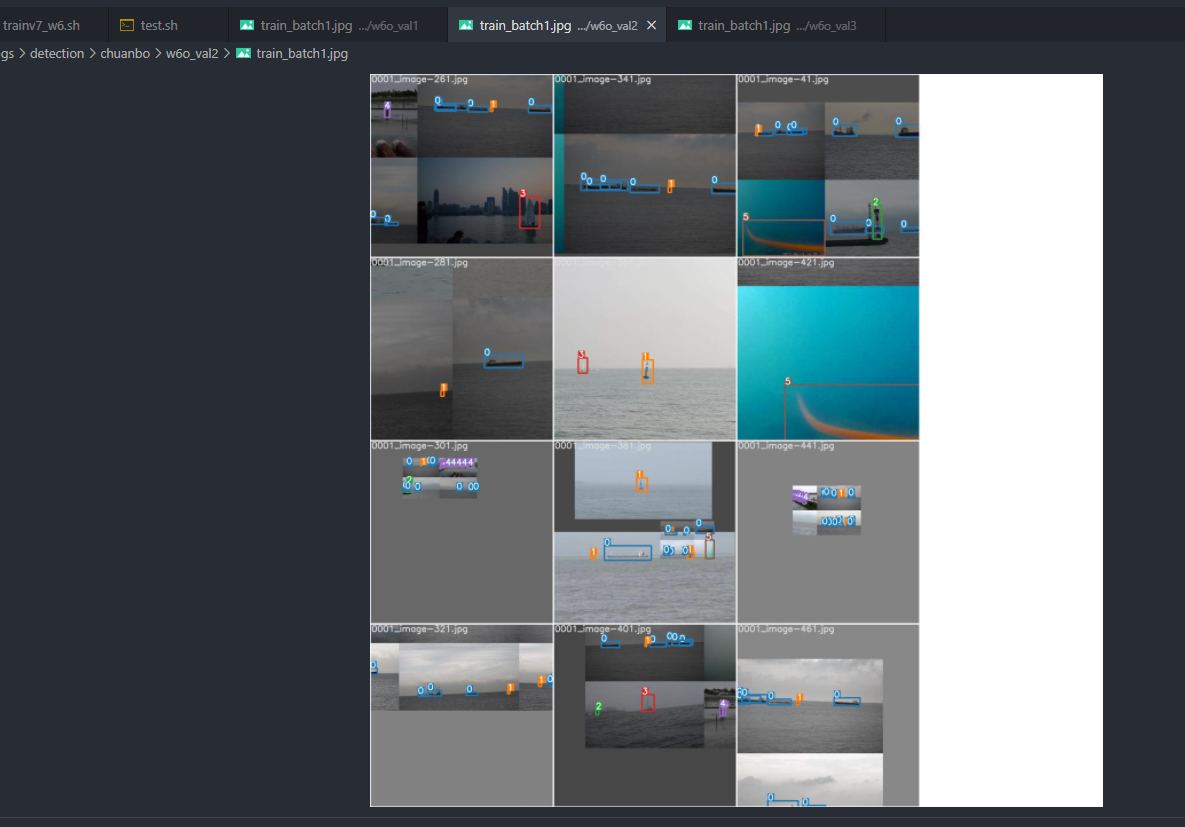Image resolution: width=1185 pixels, height=827 pixels.
Task: Open the w6o_val2 breadcrumb folder
Action: click(x=192, y=53)
